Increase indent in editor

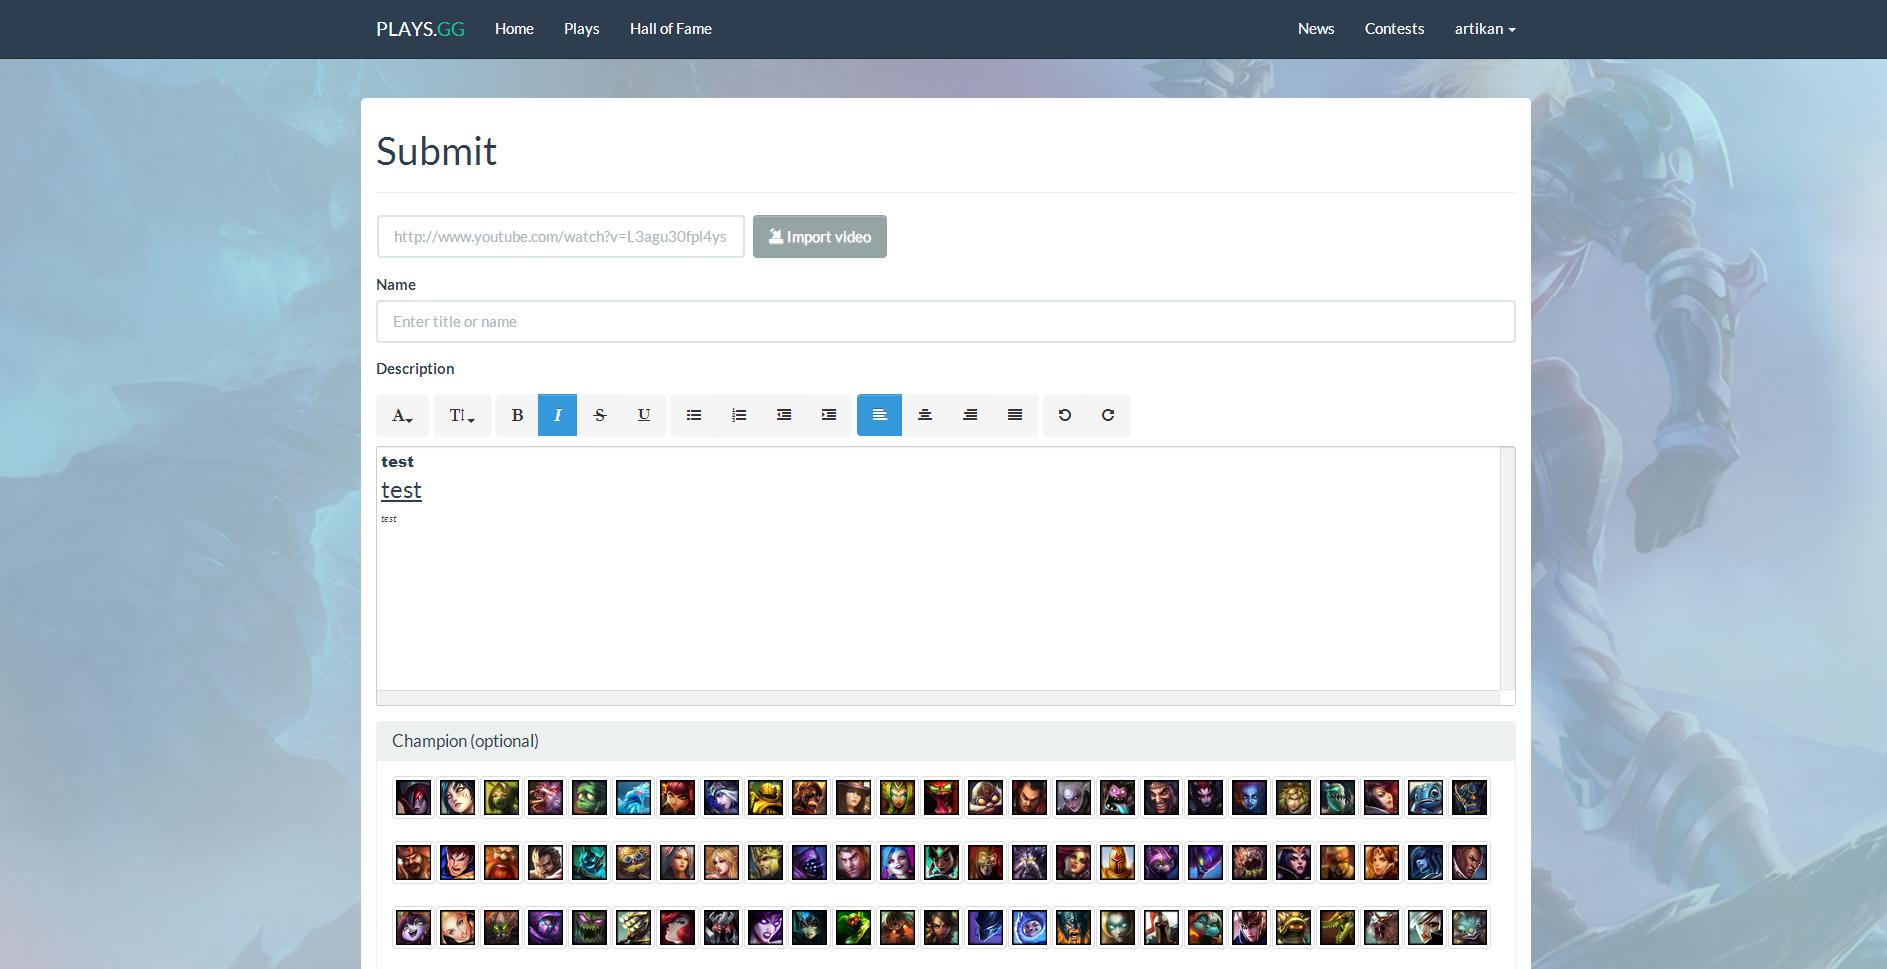coord(829,415)
